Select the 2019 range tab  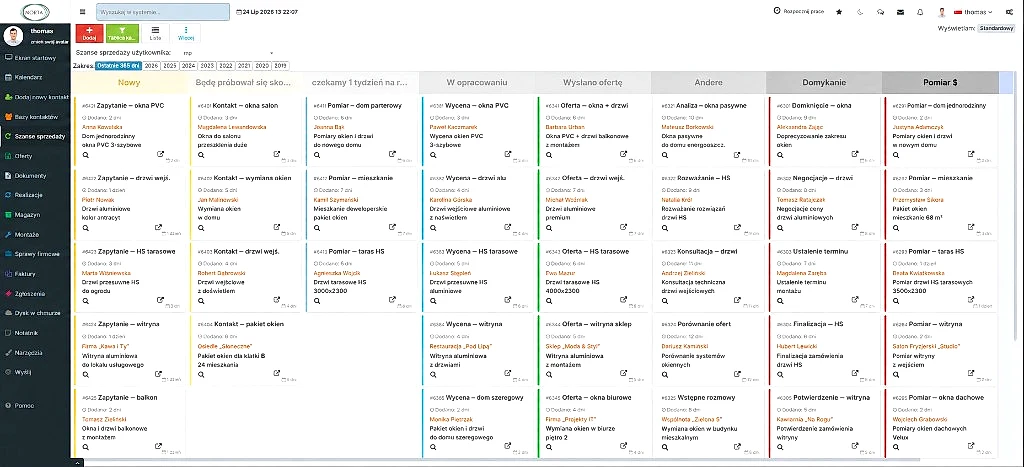(x=281, y=66)
